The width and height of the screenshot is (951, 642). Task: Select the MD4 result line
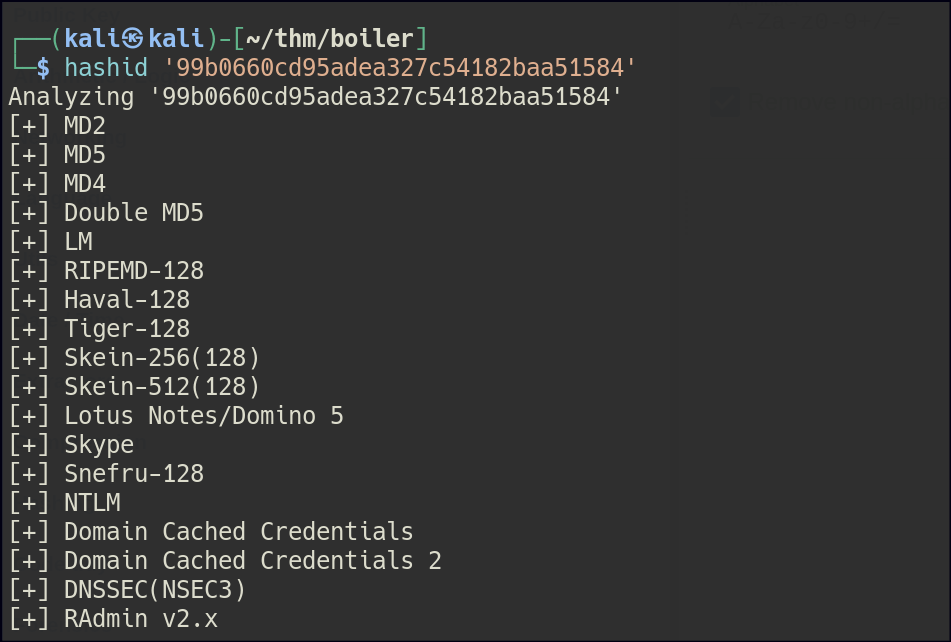[84, 184]
